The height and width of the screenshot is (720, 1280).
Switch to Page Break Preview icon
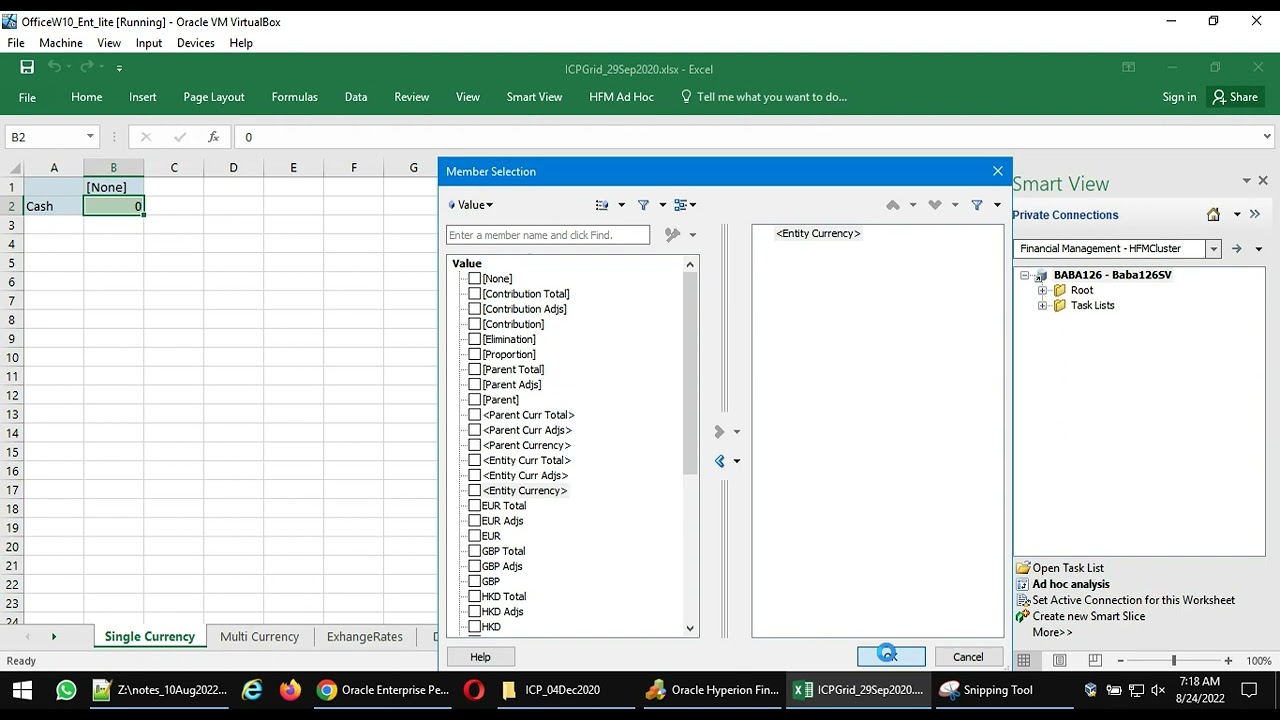pyautogui.click(x=1094, y=661)
